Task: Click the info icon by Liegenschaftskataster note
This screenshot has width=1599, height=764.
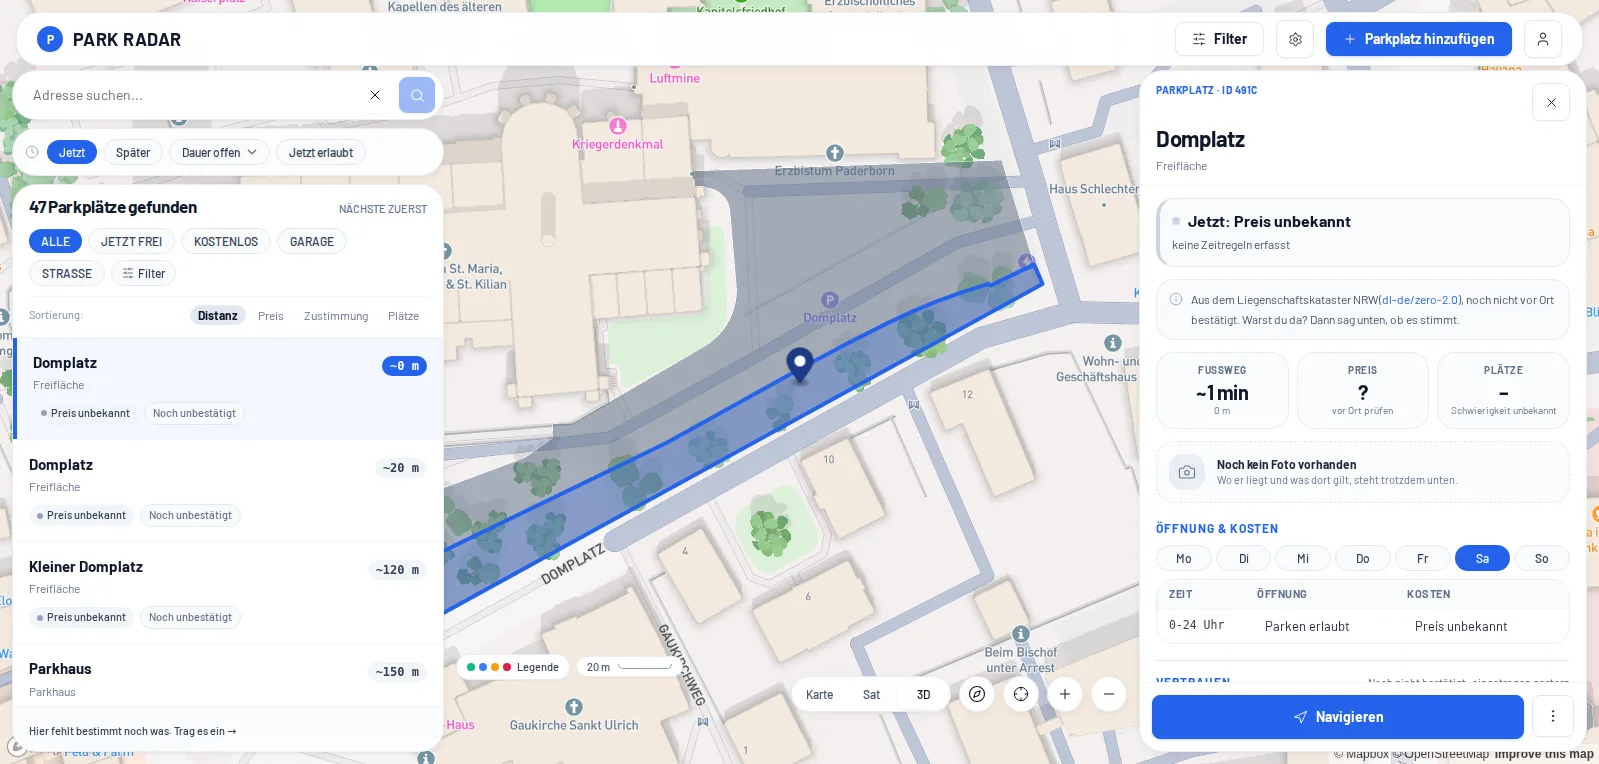Action: click(x=1176, y=299)
